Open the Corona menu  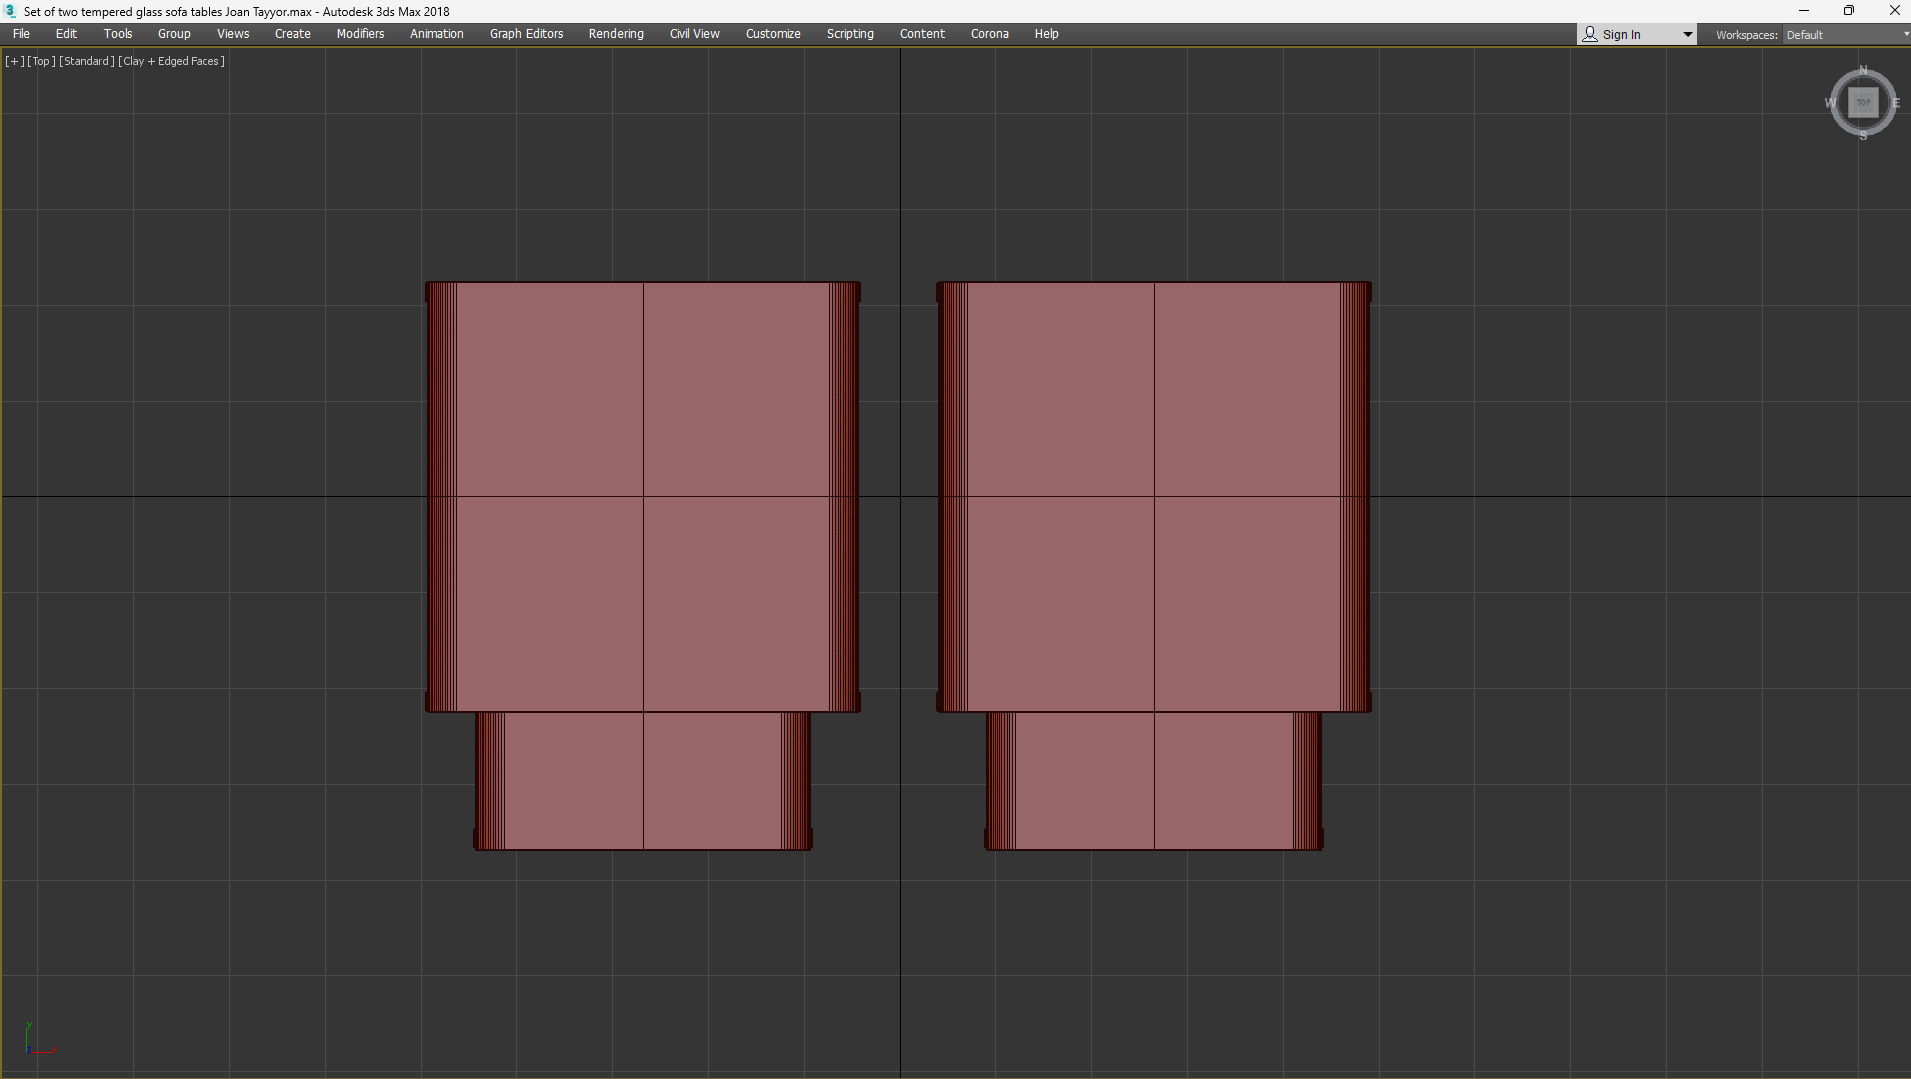[x=990, y=34]
